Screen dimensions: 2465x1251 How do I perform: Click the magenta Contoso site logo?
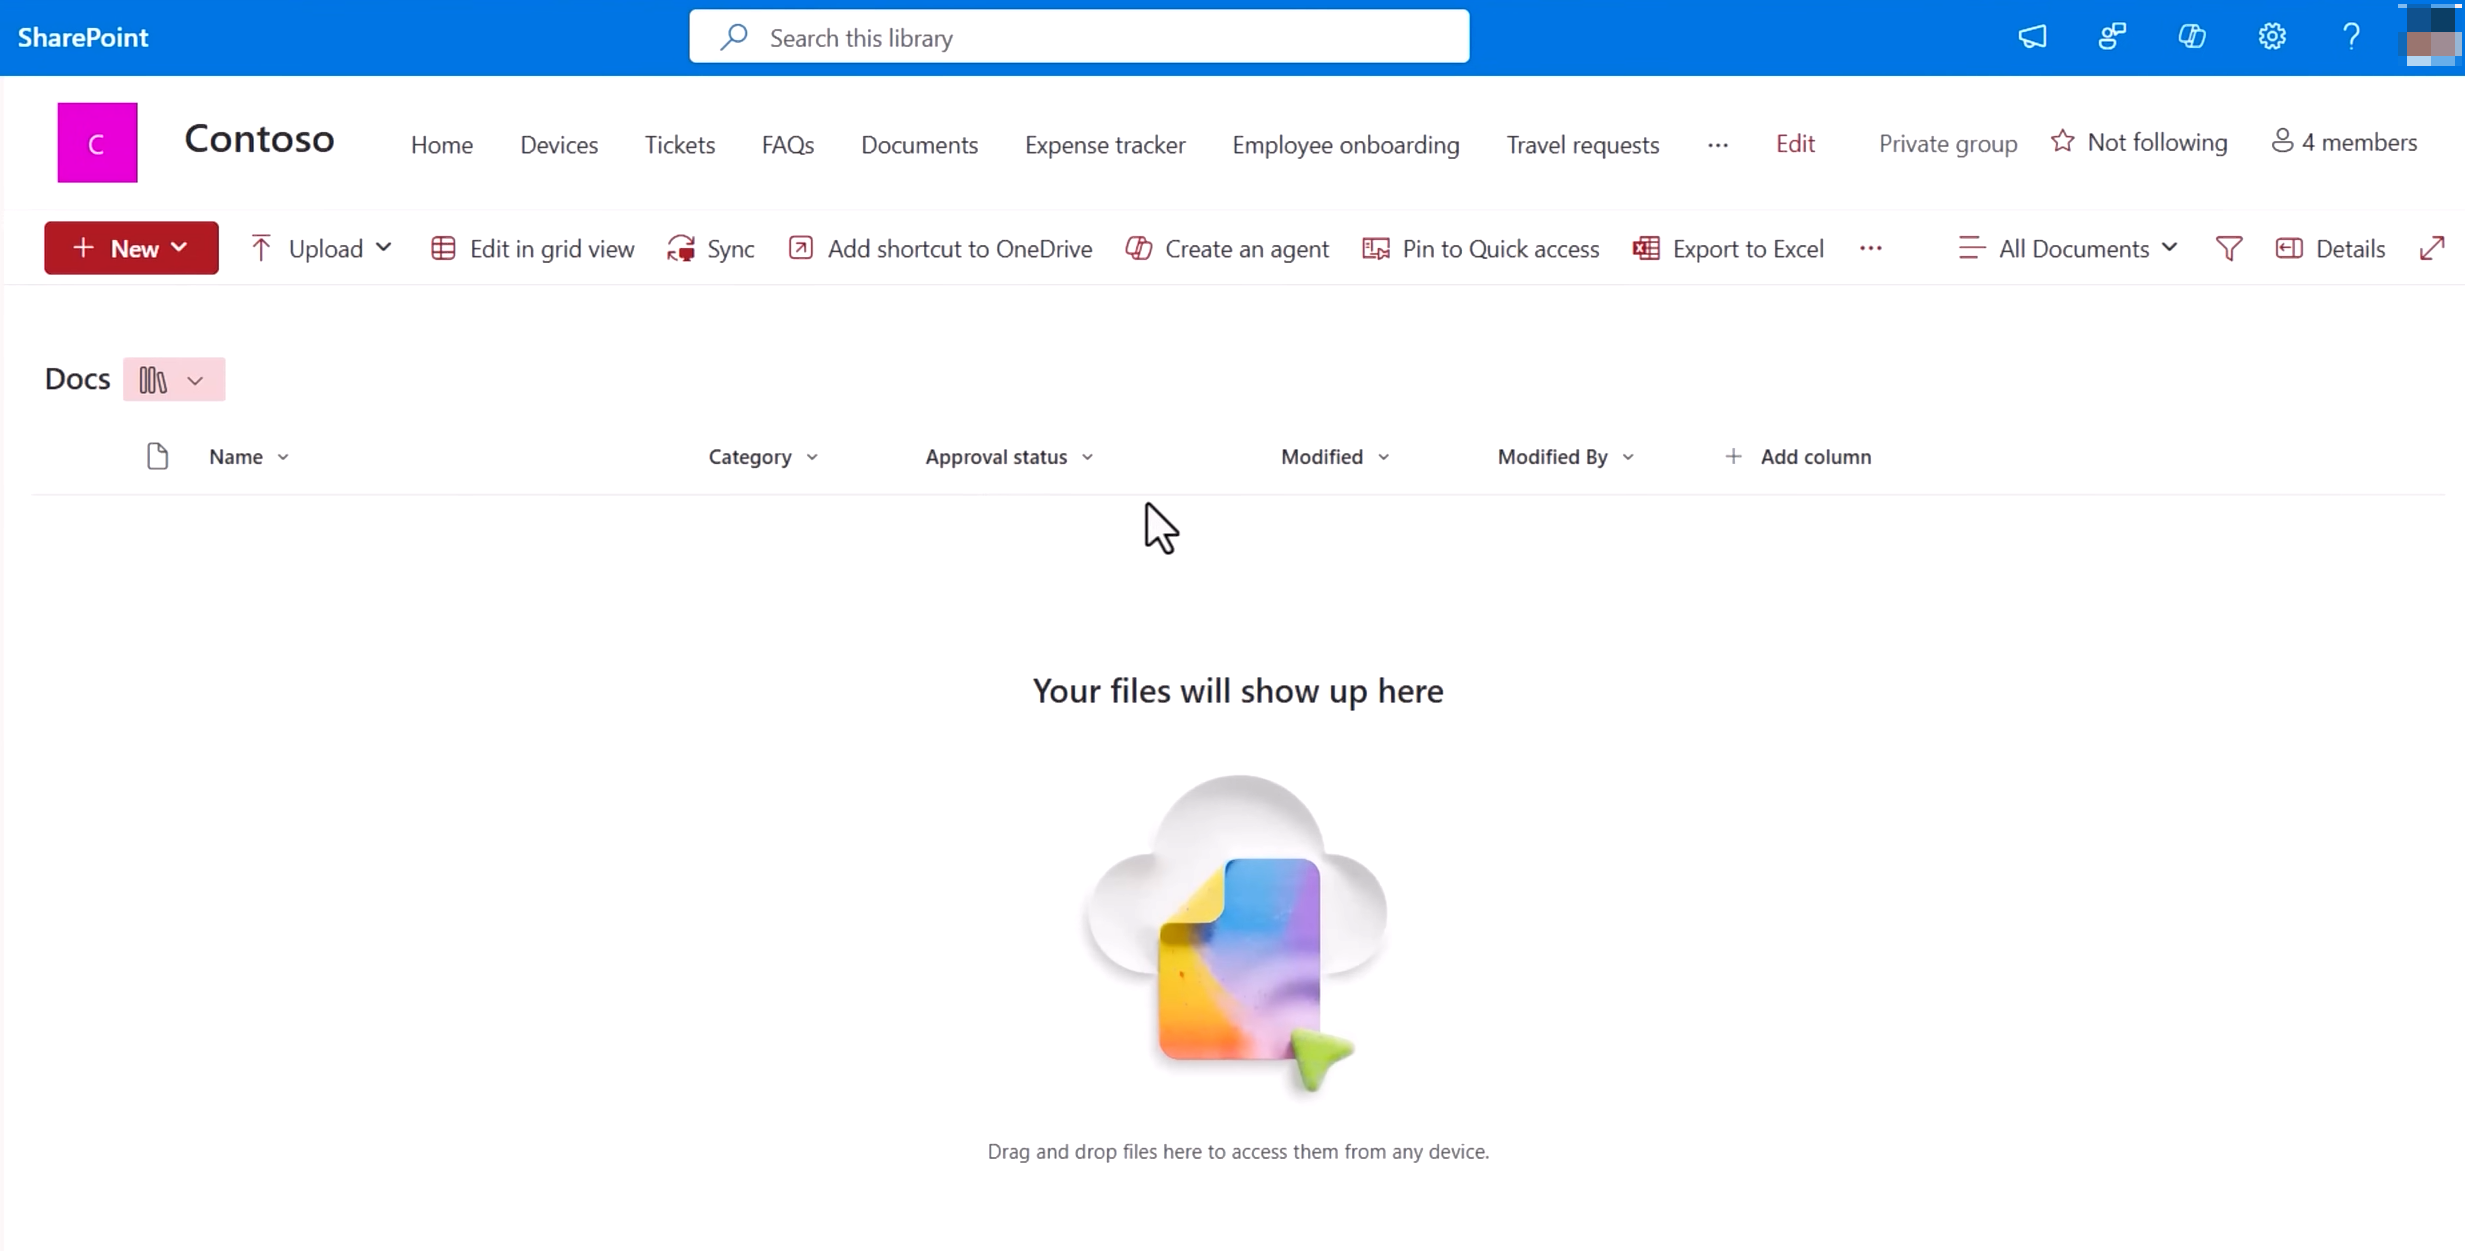click(x=97, y=142)
